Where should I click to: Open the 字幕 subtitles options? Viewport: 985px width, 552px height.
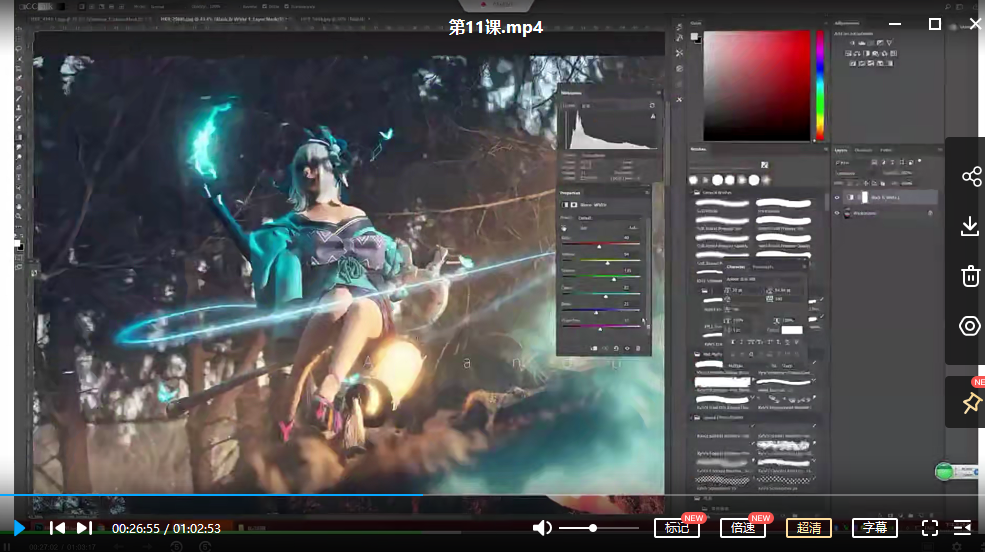coord(874,528)
